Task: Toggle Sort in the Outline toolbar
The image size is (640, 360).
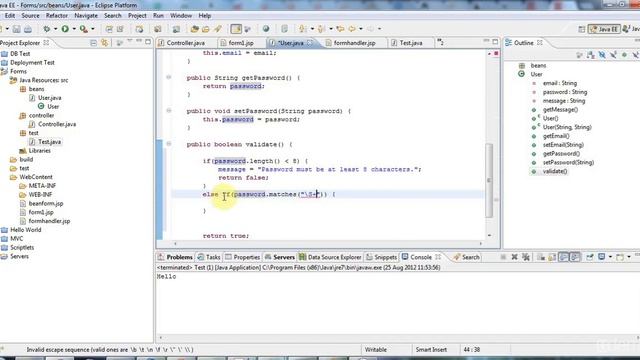Action: pos(591,55)
